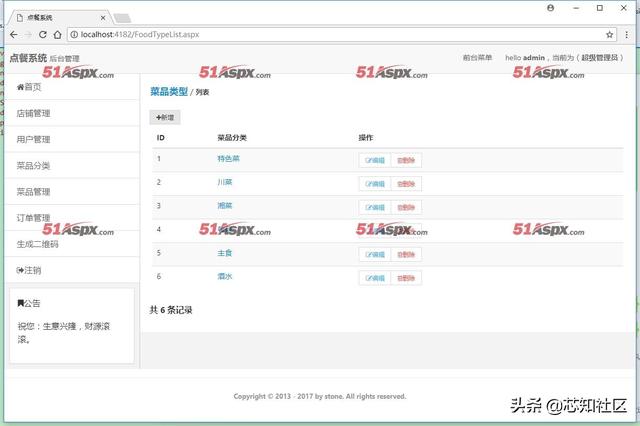Bookmark this page with the star icon

609,35
